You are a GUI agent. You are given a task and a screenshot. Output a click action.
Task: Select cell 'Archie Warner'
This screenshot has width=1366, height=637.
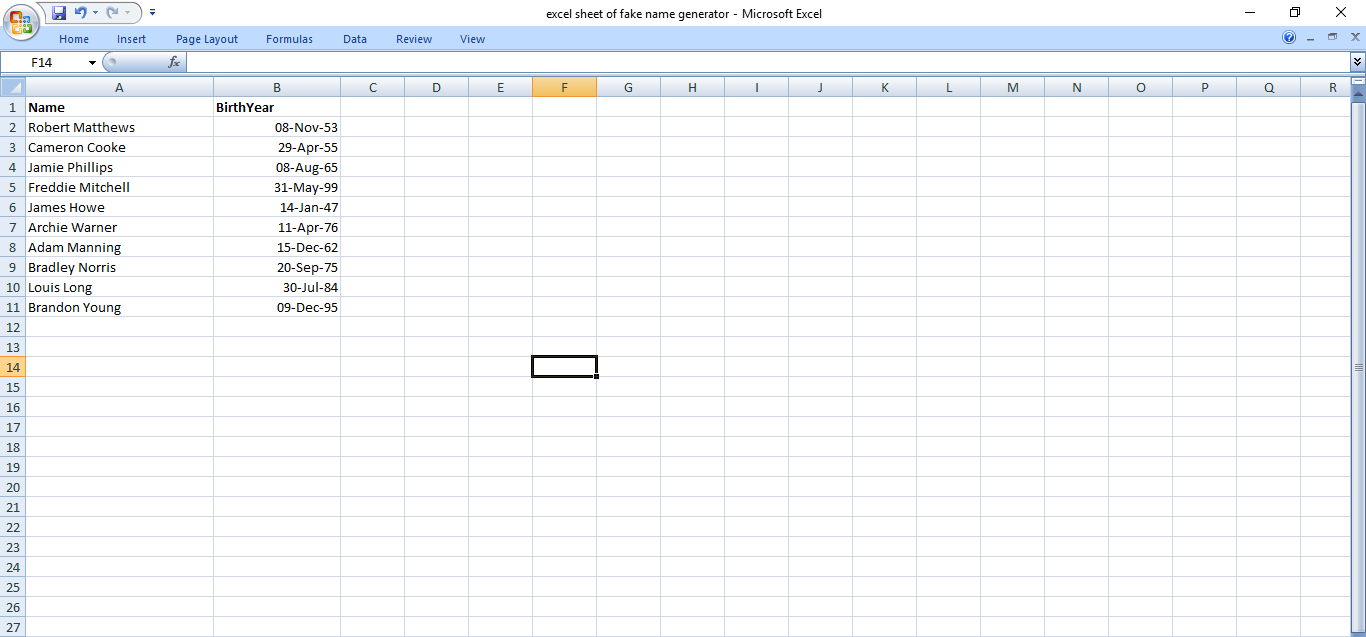point(119,227)
